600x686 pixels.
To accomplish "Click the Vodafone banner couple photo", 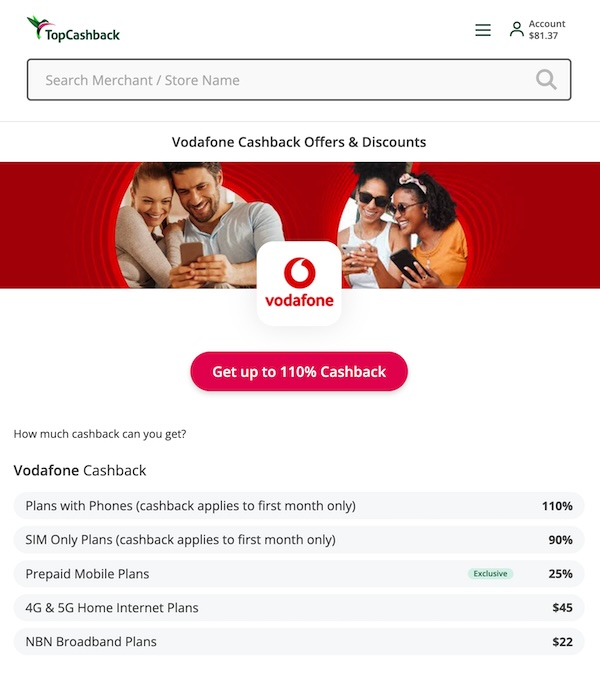I will pos(197,225).
